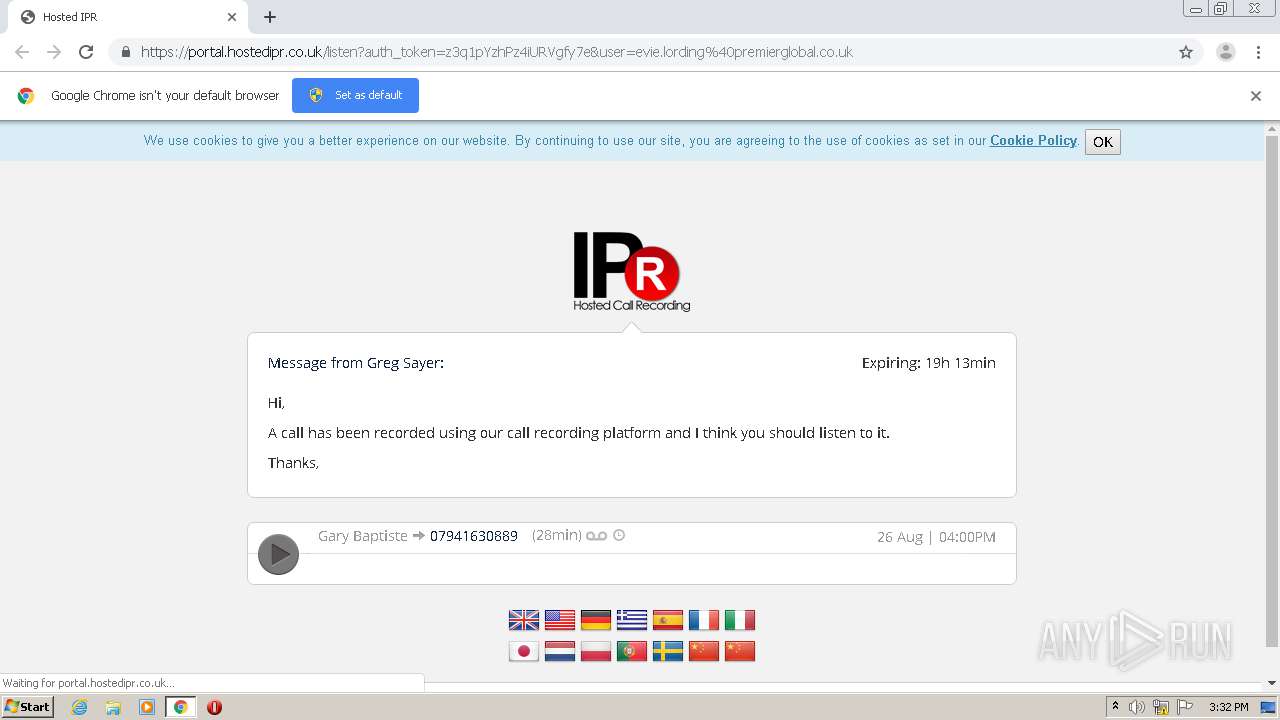Click the IPR Hosted Call Recording logo
The width and height of the screenshot is (1280, 720).
[x=632, y=271]
